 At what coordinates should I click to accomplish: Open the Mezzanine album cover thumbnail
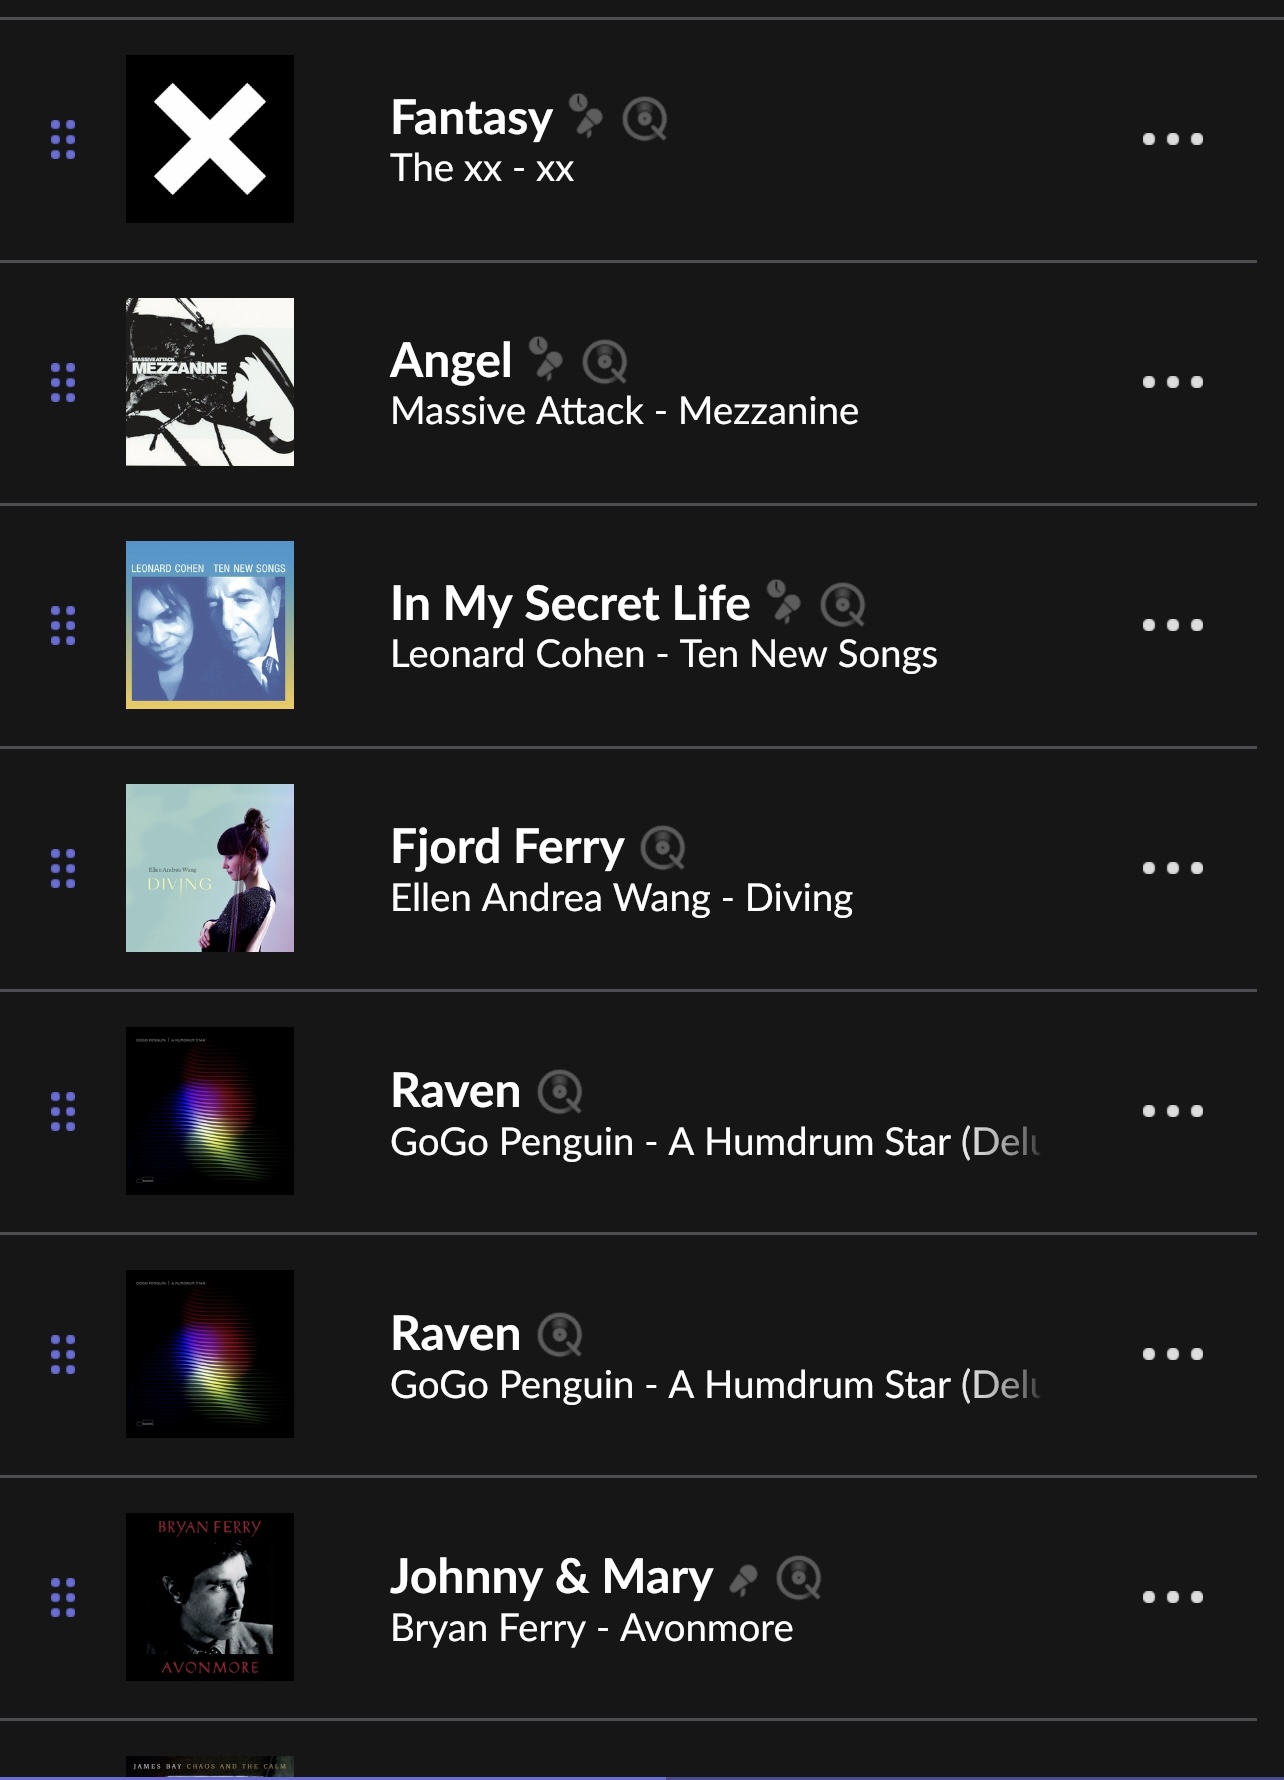point(210,382)
